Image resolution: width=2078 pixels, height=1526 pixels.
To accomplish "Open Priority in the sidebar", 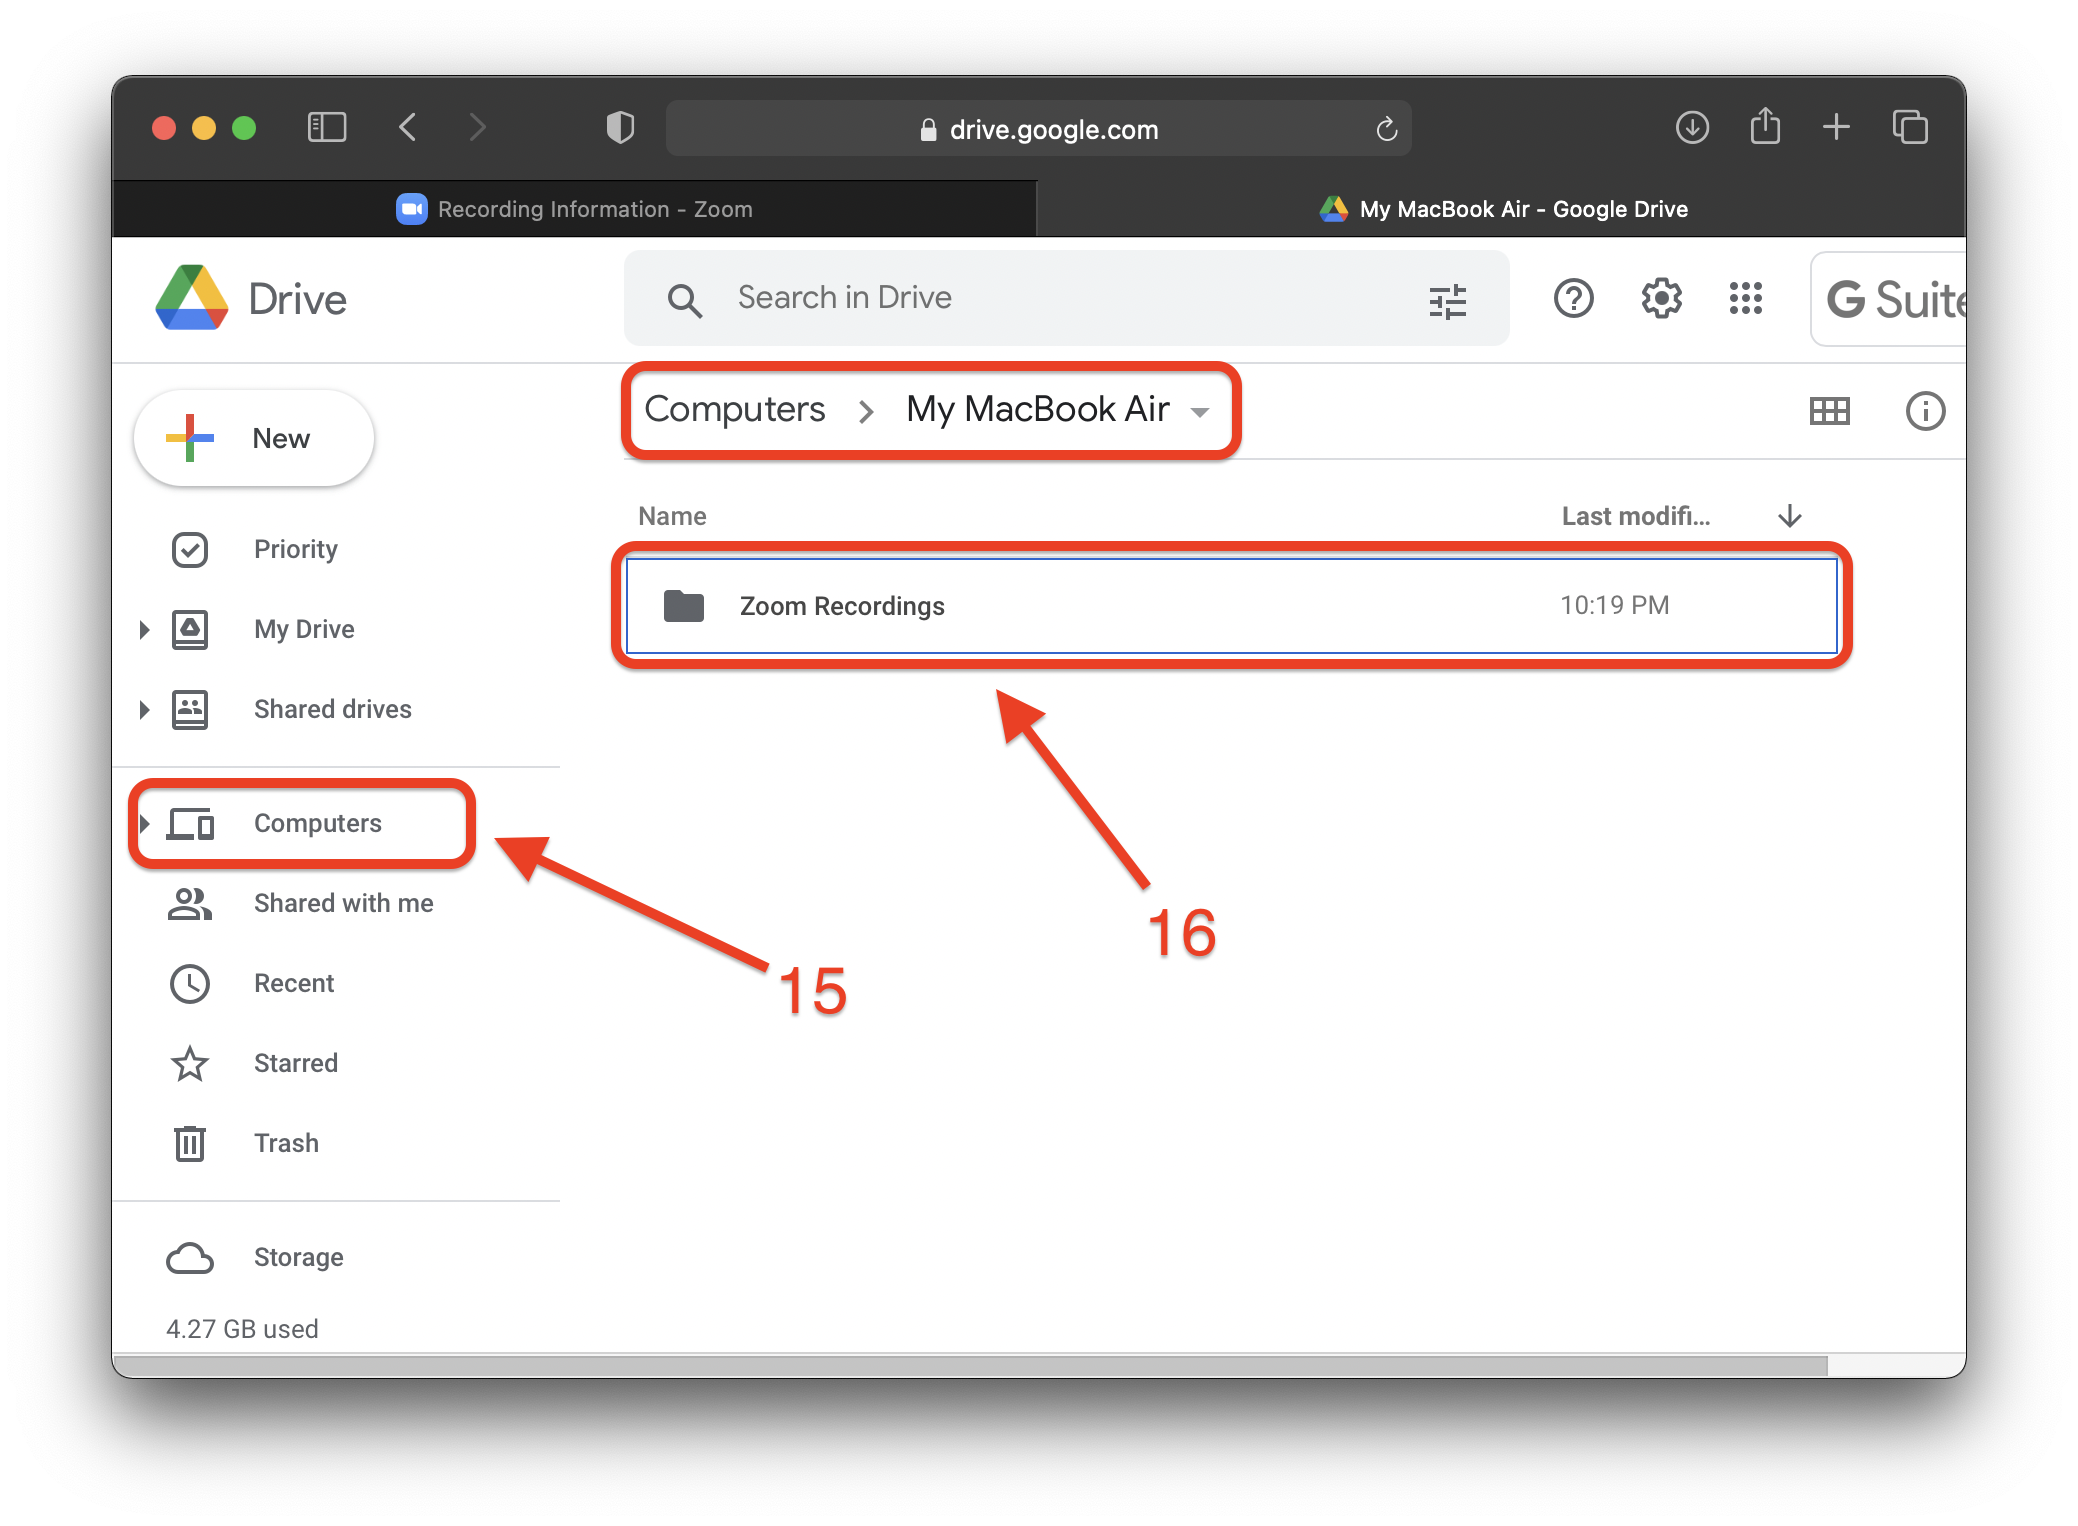I will pyautogui.click(x=296, y=549).
